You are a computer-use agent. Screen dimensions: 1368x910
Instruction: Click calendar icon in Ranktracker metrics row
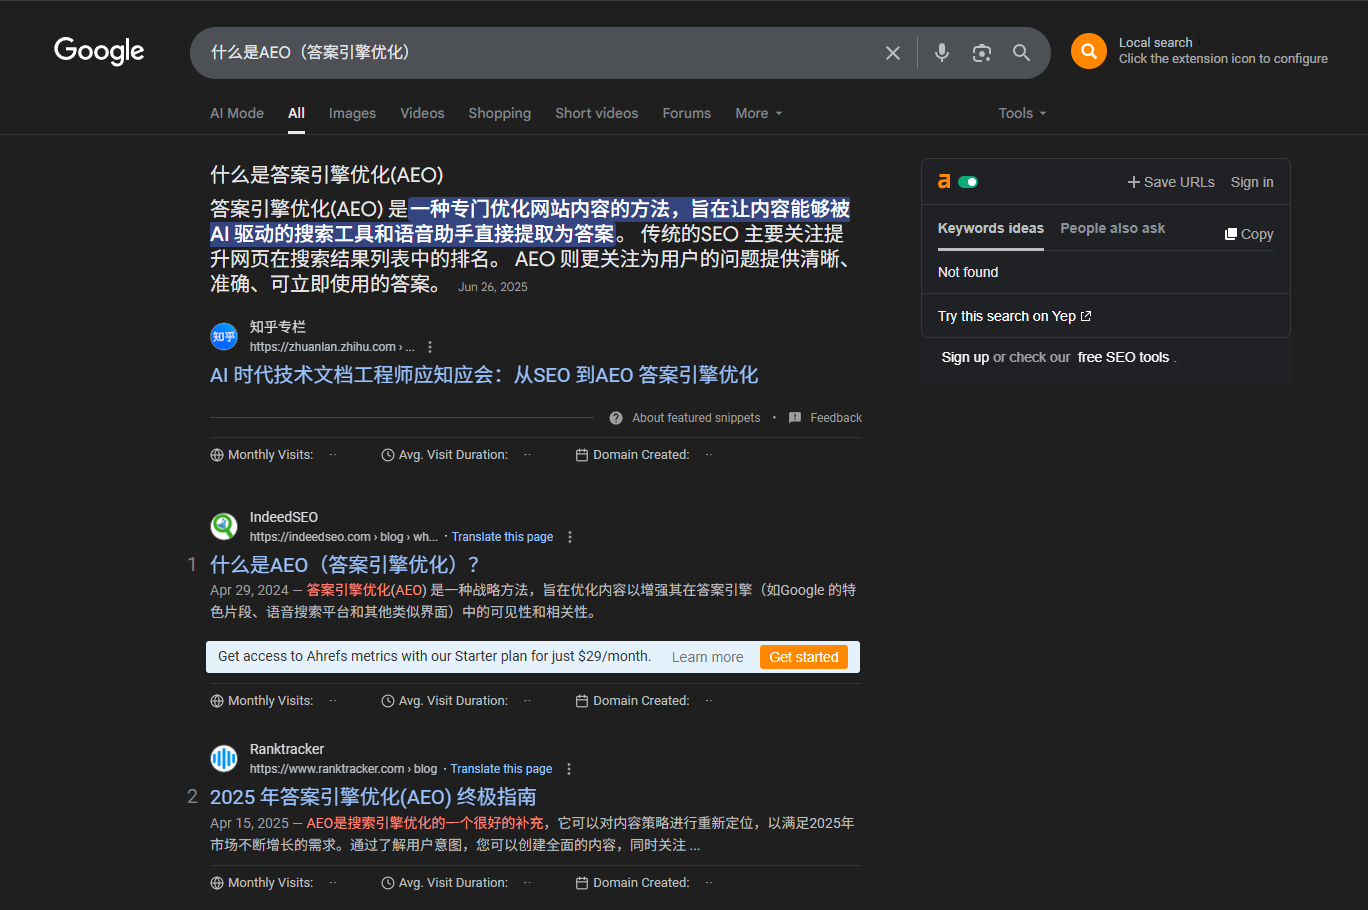tap(582, 883)
